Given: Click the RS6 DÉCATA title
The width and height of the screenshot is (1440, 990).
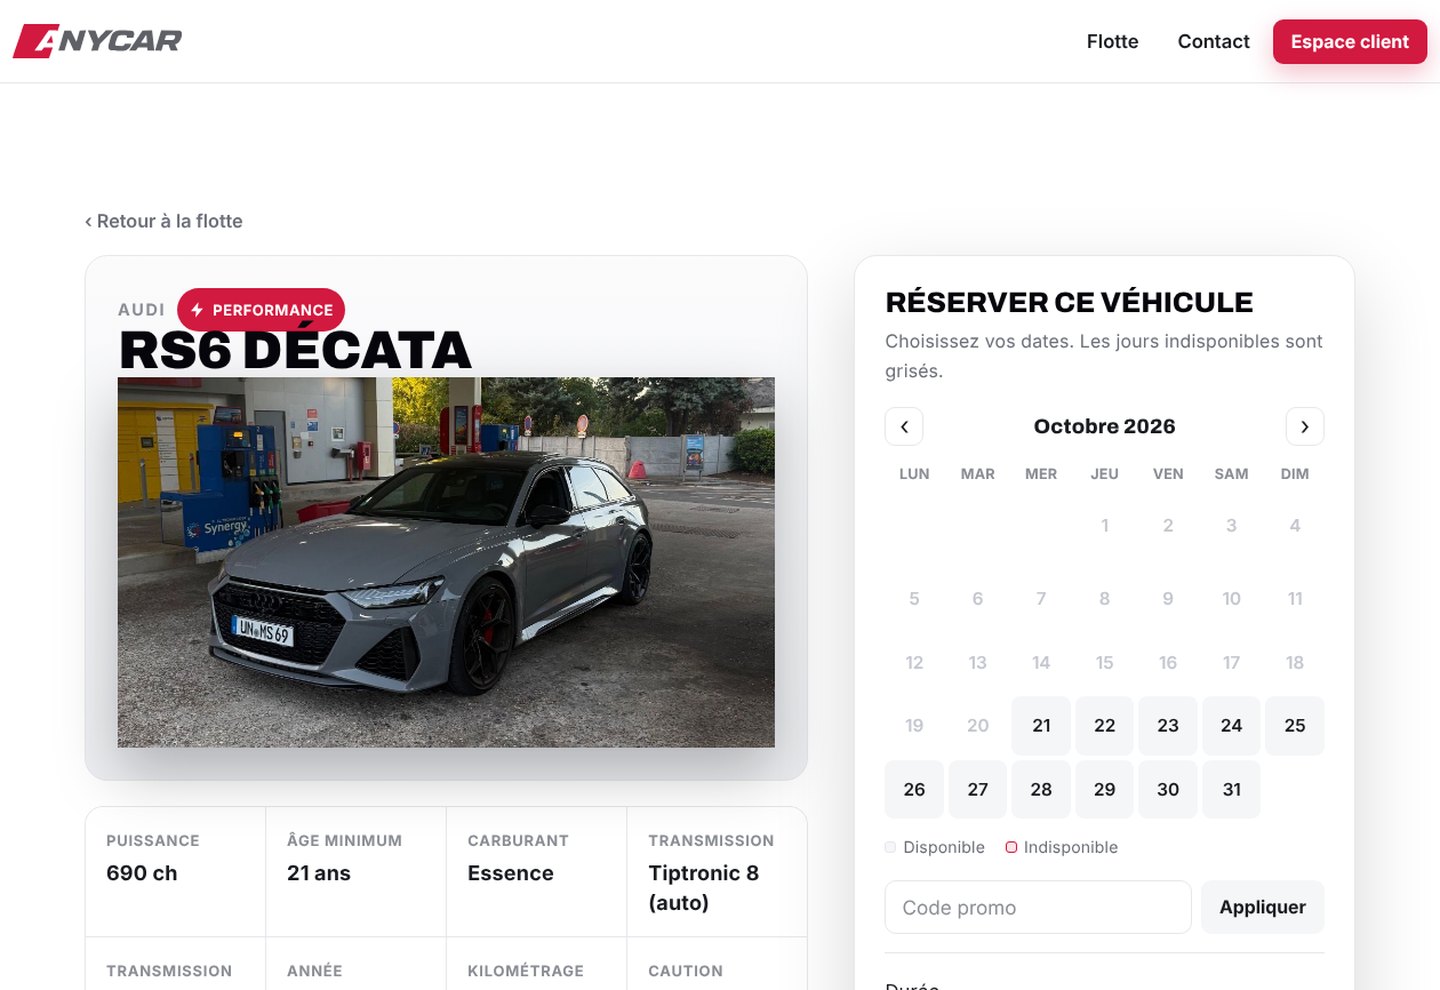Looking at the screenshot, I should click(295, 350).
